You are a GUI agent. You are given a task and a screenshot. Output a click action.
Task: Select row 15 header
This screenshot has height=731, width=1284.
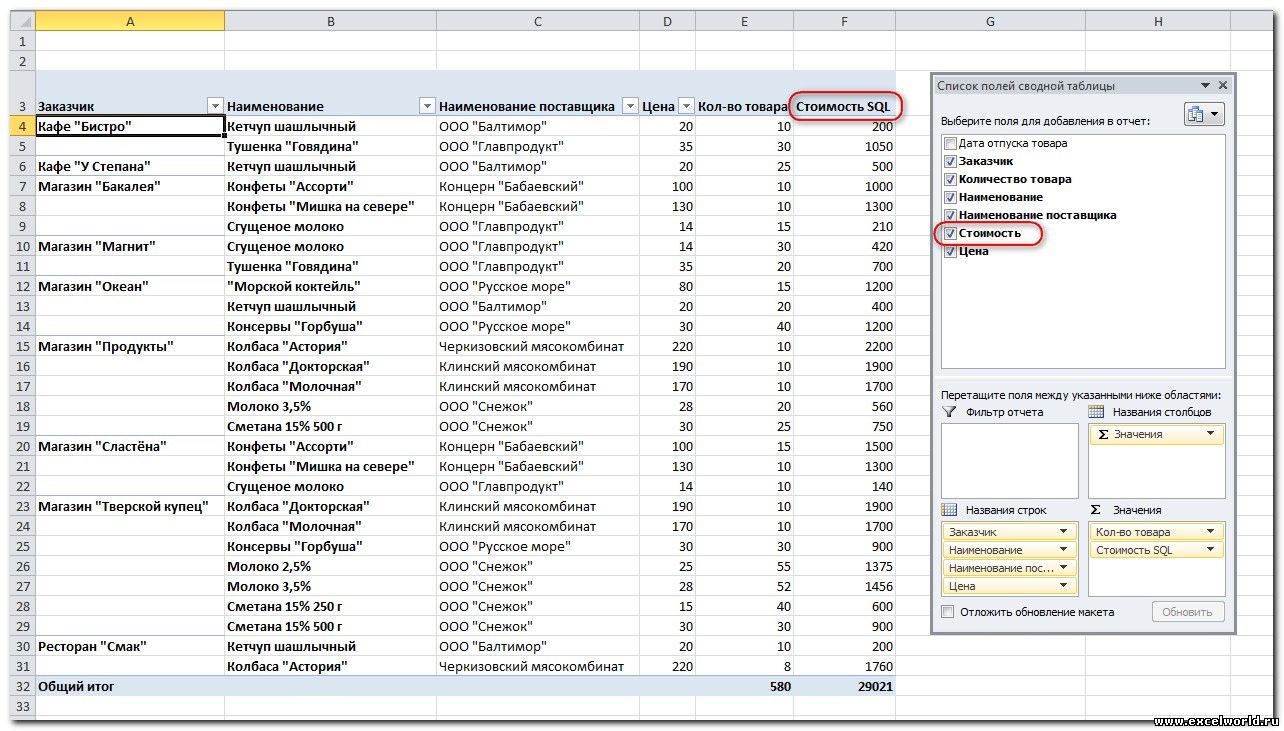[22, 346]
